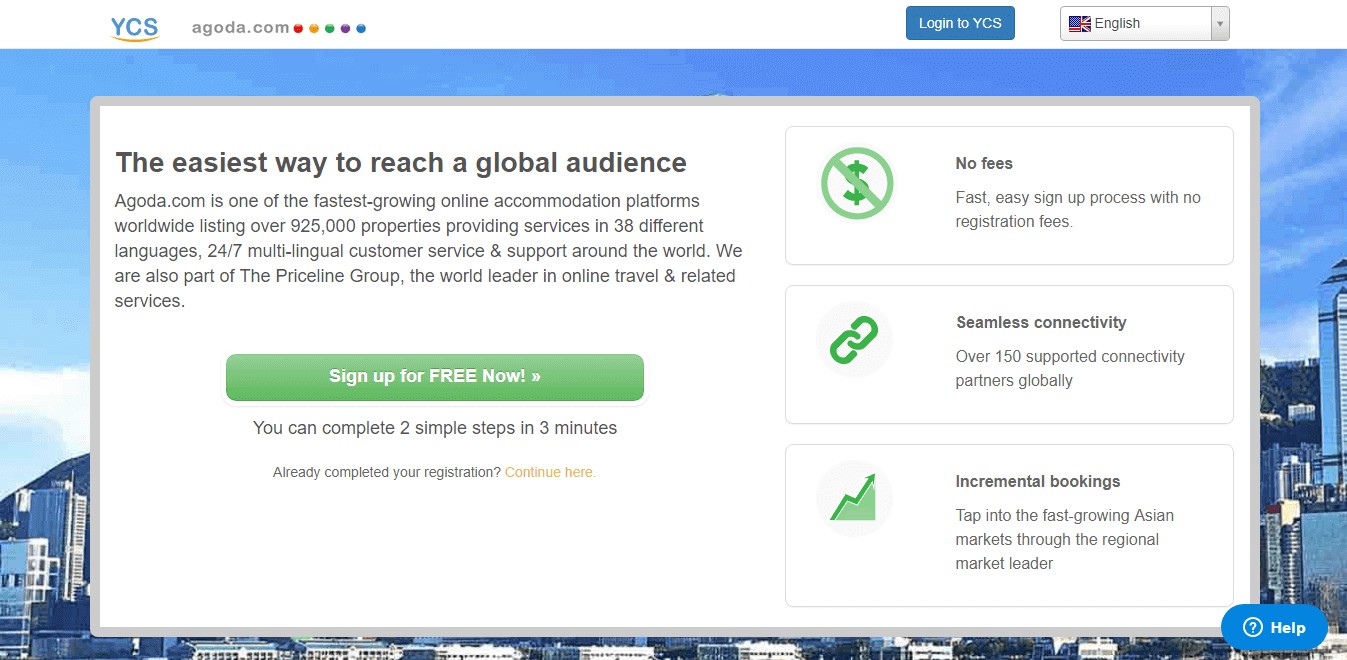Click the Incremental bookings heading
1347x660 pixels.
(1037, 482)
